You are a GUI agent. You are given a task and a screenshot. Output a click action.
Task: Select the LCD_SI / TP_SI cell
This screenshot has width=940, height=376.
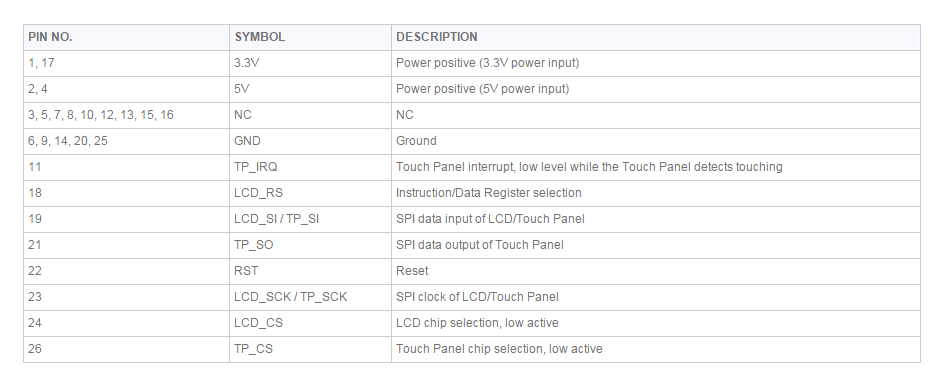(311, 219)
